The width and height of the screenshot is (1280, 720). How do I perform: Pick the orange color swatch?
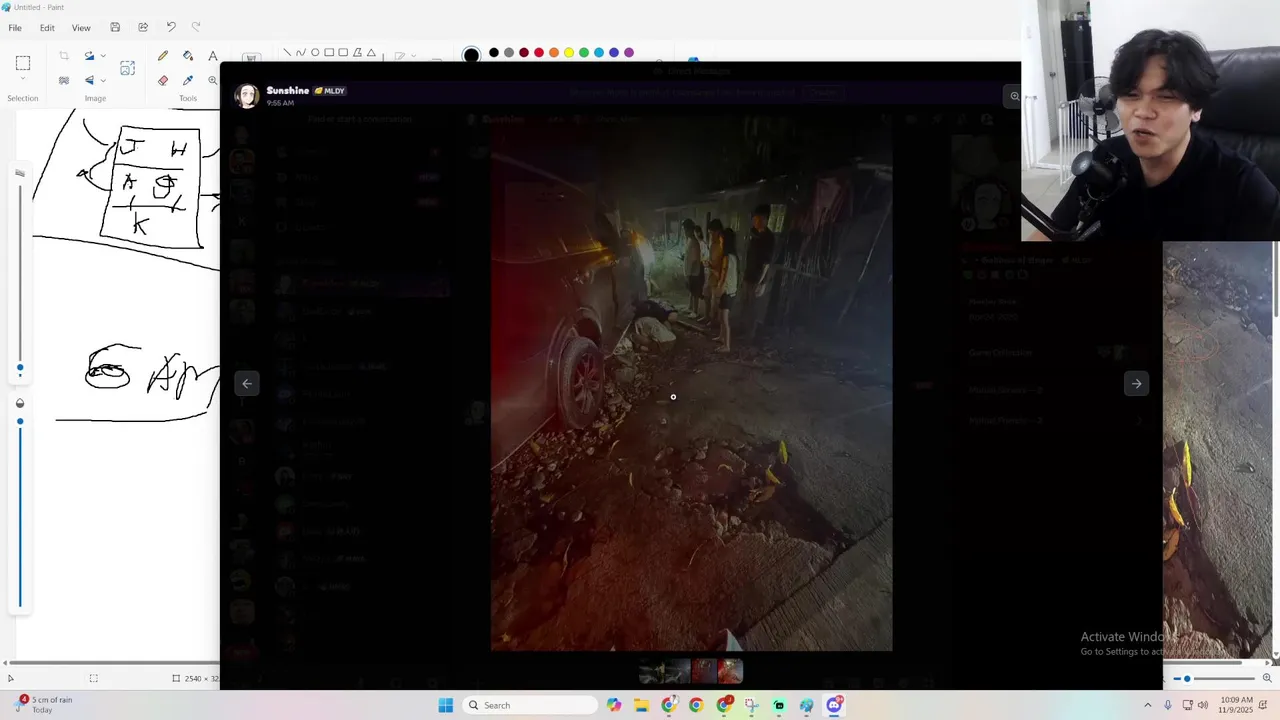pyautogui.click(x=554, y=53)
